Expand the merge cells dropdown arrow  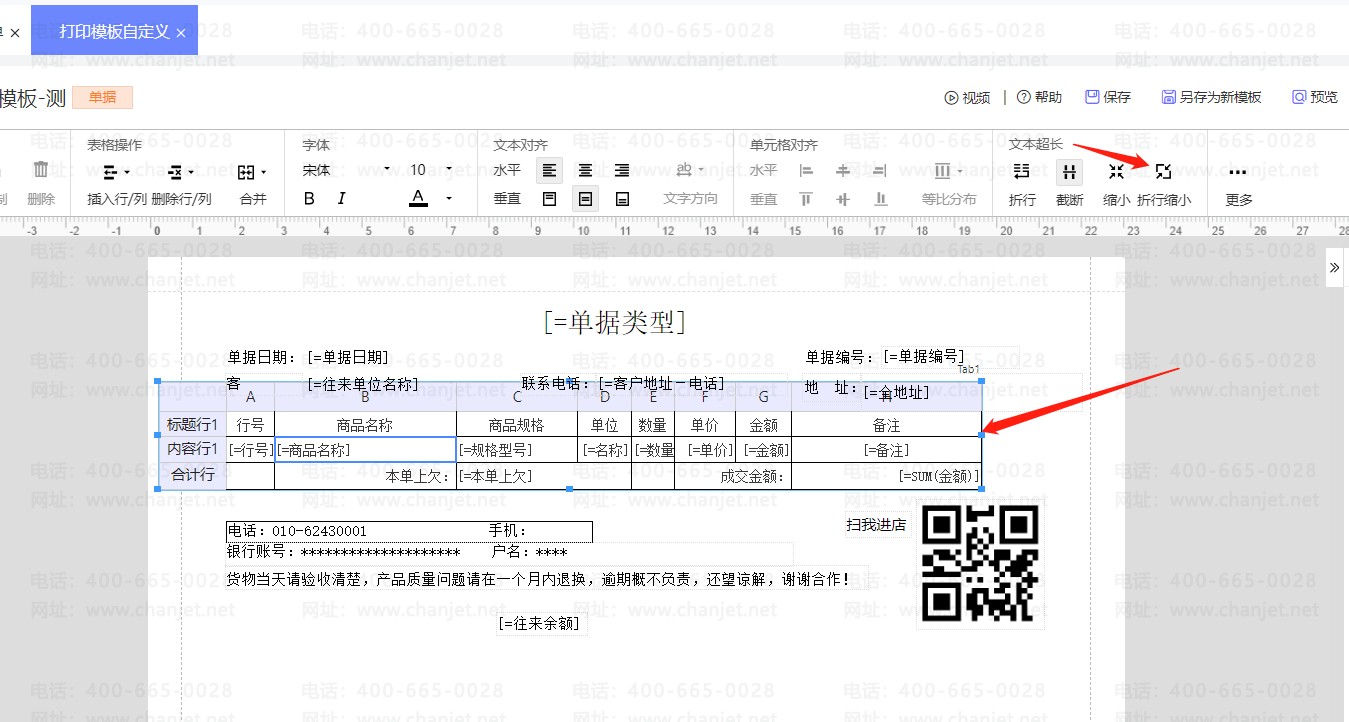263,171
